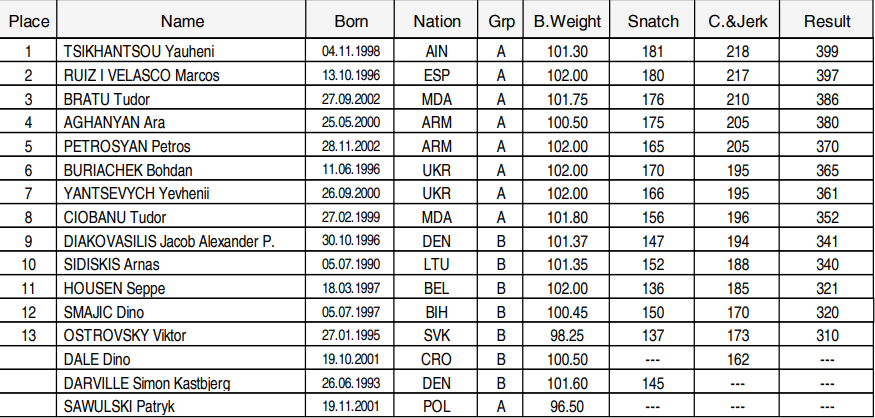This screenshot has height=418, width=875.
Task: Select the C.&Jerk column header
Action: coord(738,21)
